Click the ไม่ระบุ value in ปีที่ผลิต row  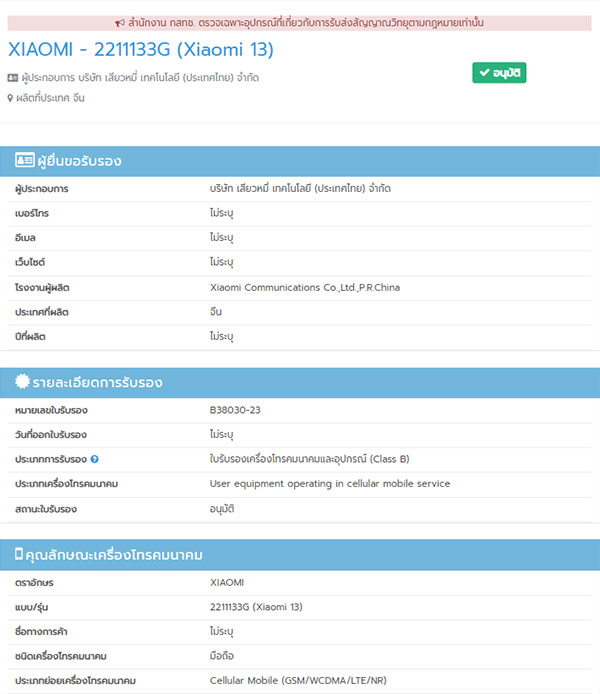[x=221, y=336]
